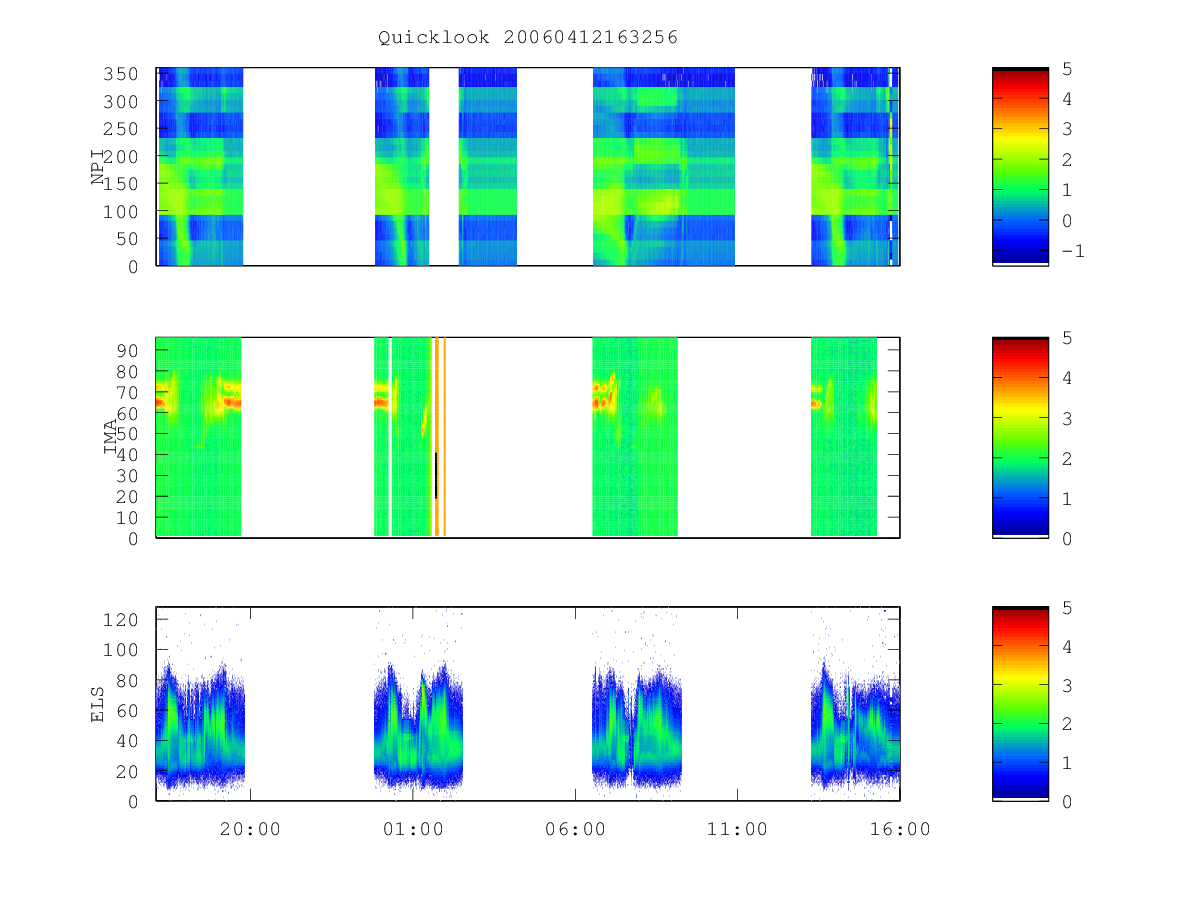This screenshot has height=900, width=1200.
Task: Click the black vertical line in IMA panel
Action: tap(436, 475)
